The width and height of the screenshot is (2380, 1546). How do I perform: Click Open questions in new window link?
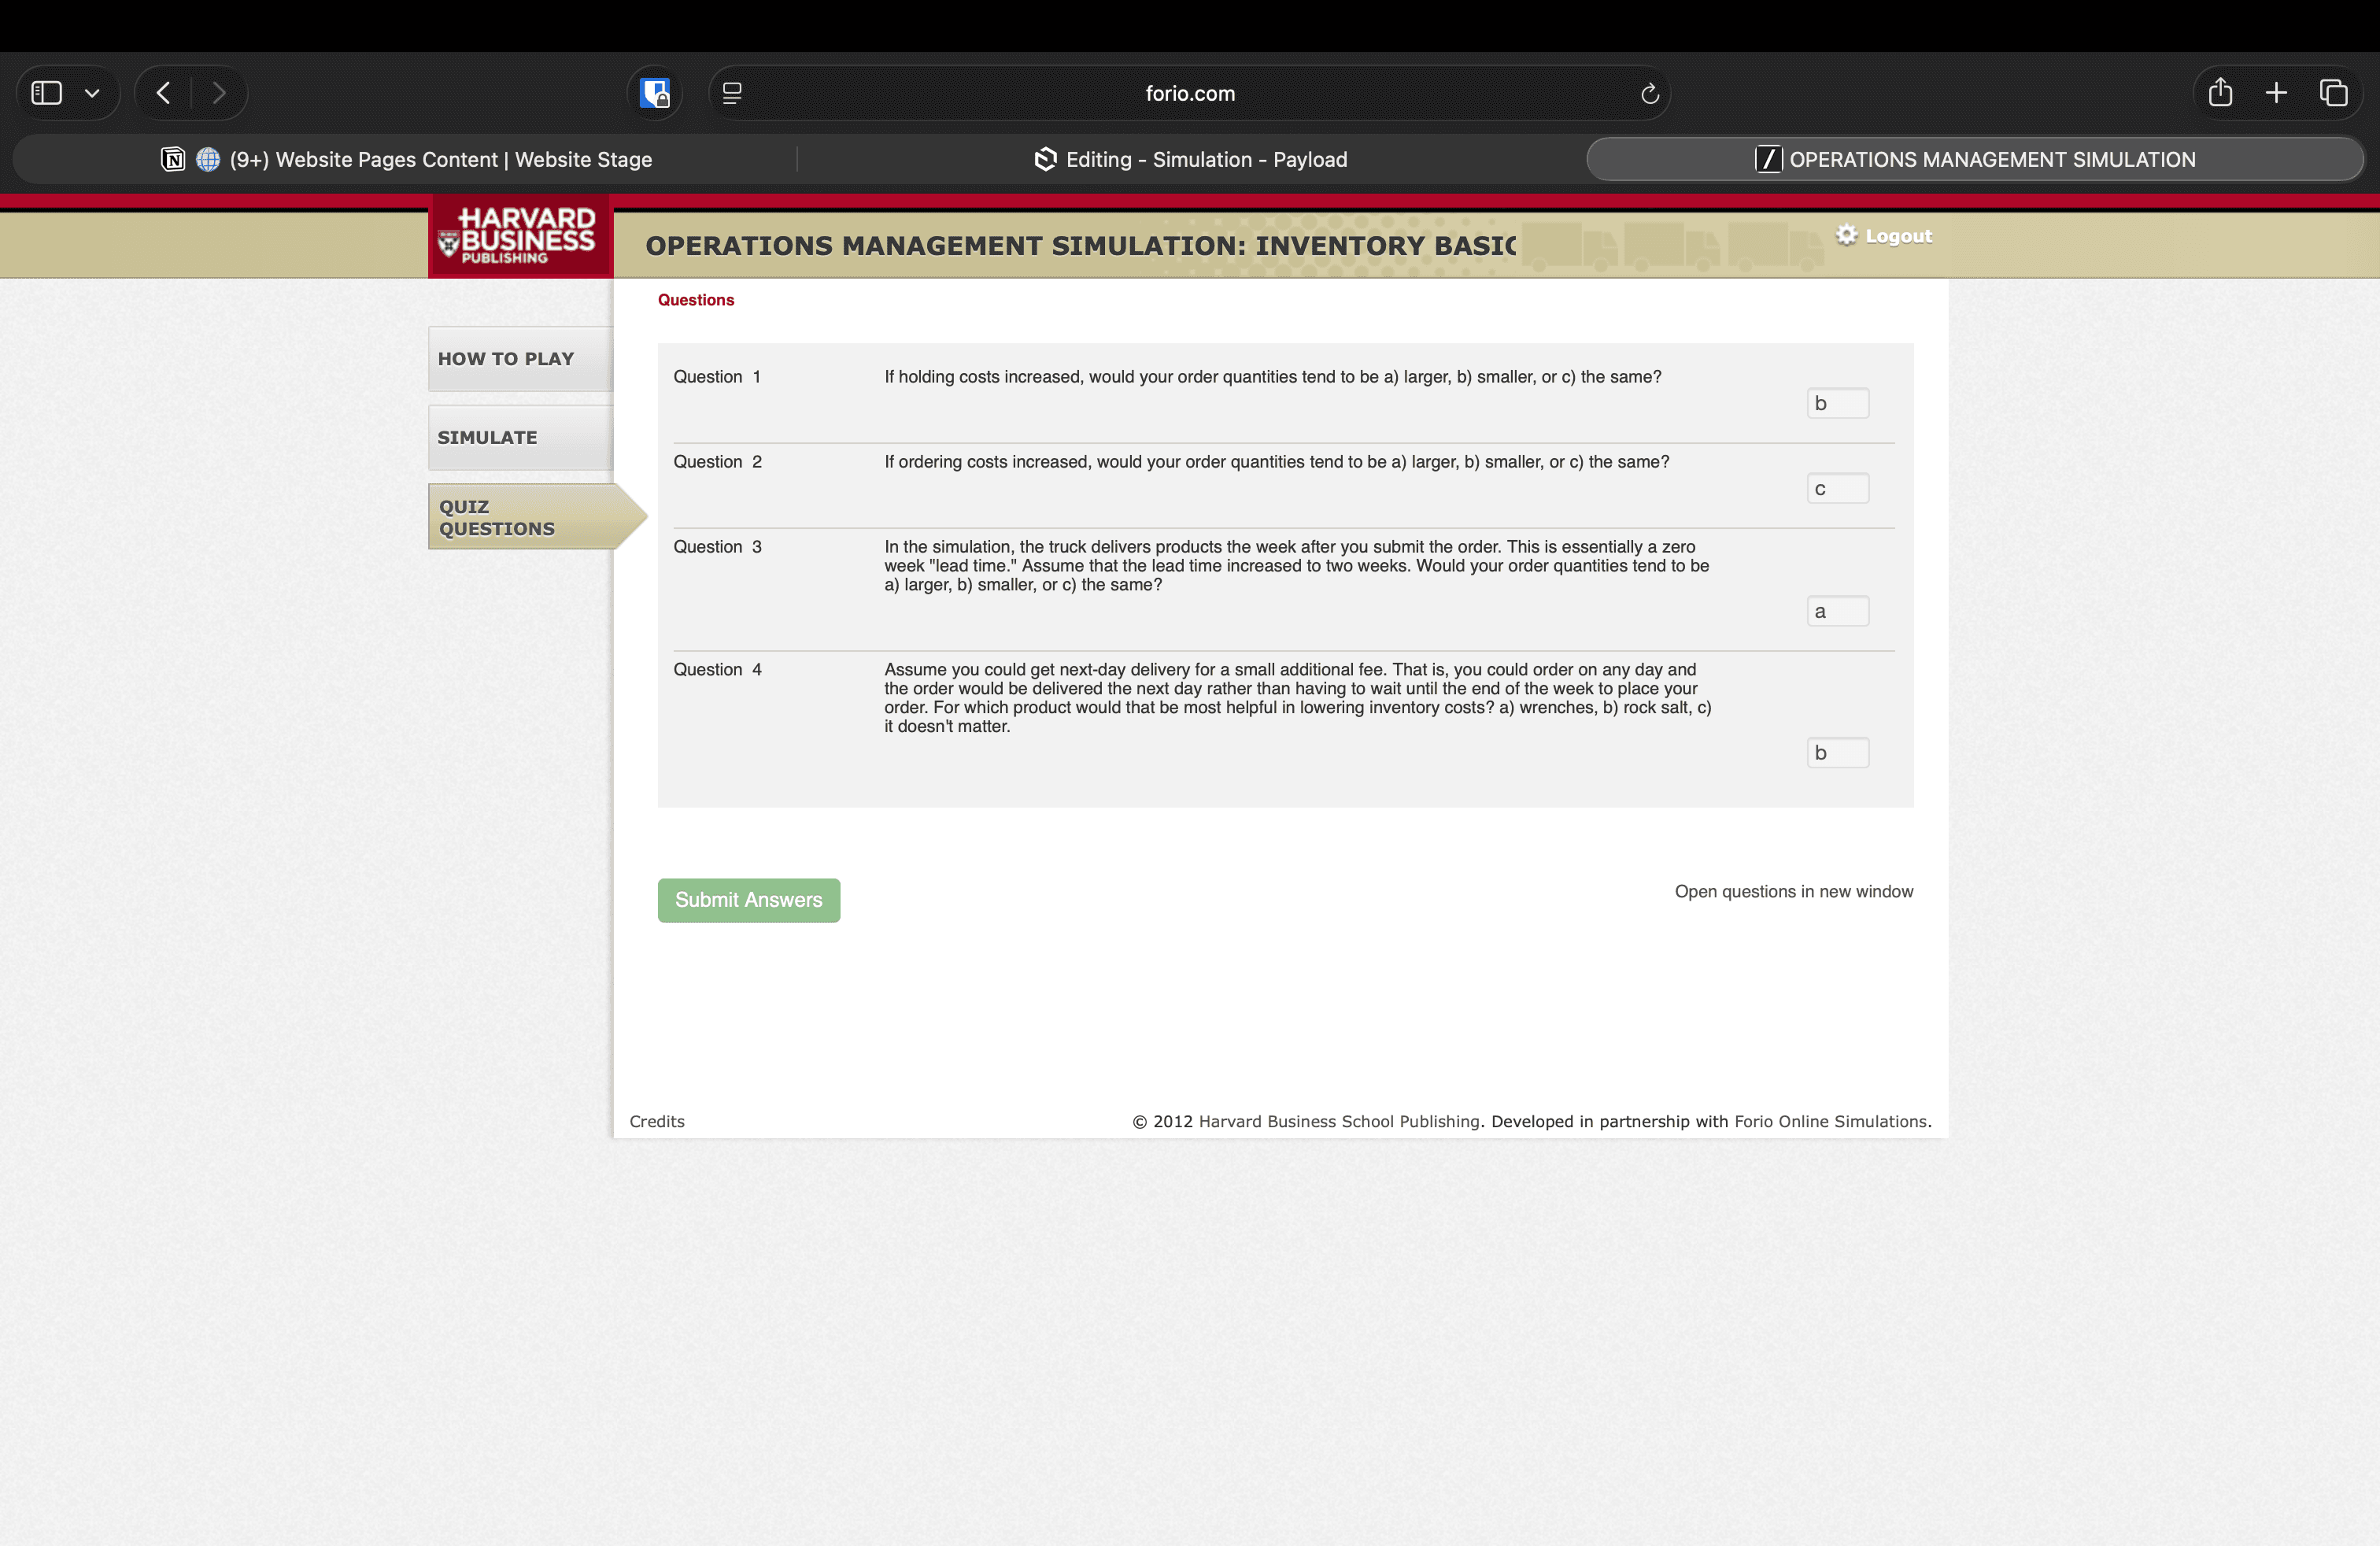pos(1793,891)
